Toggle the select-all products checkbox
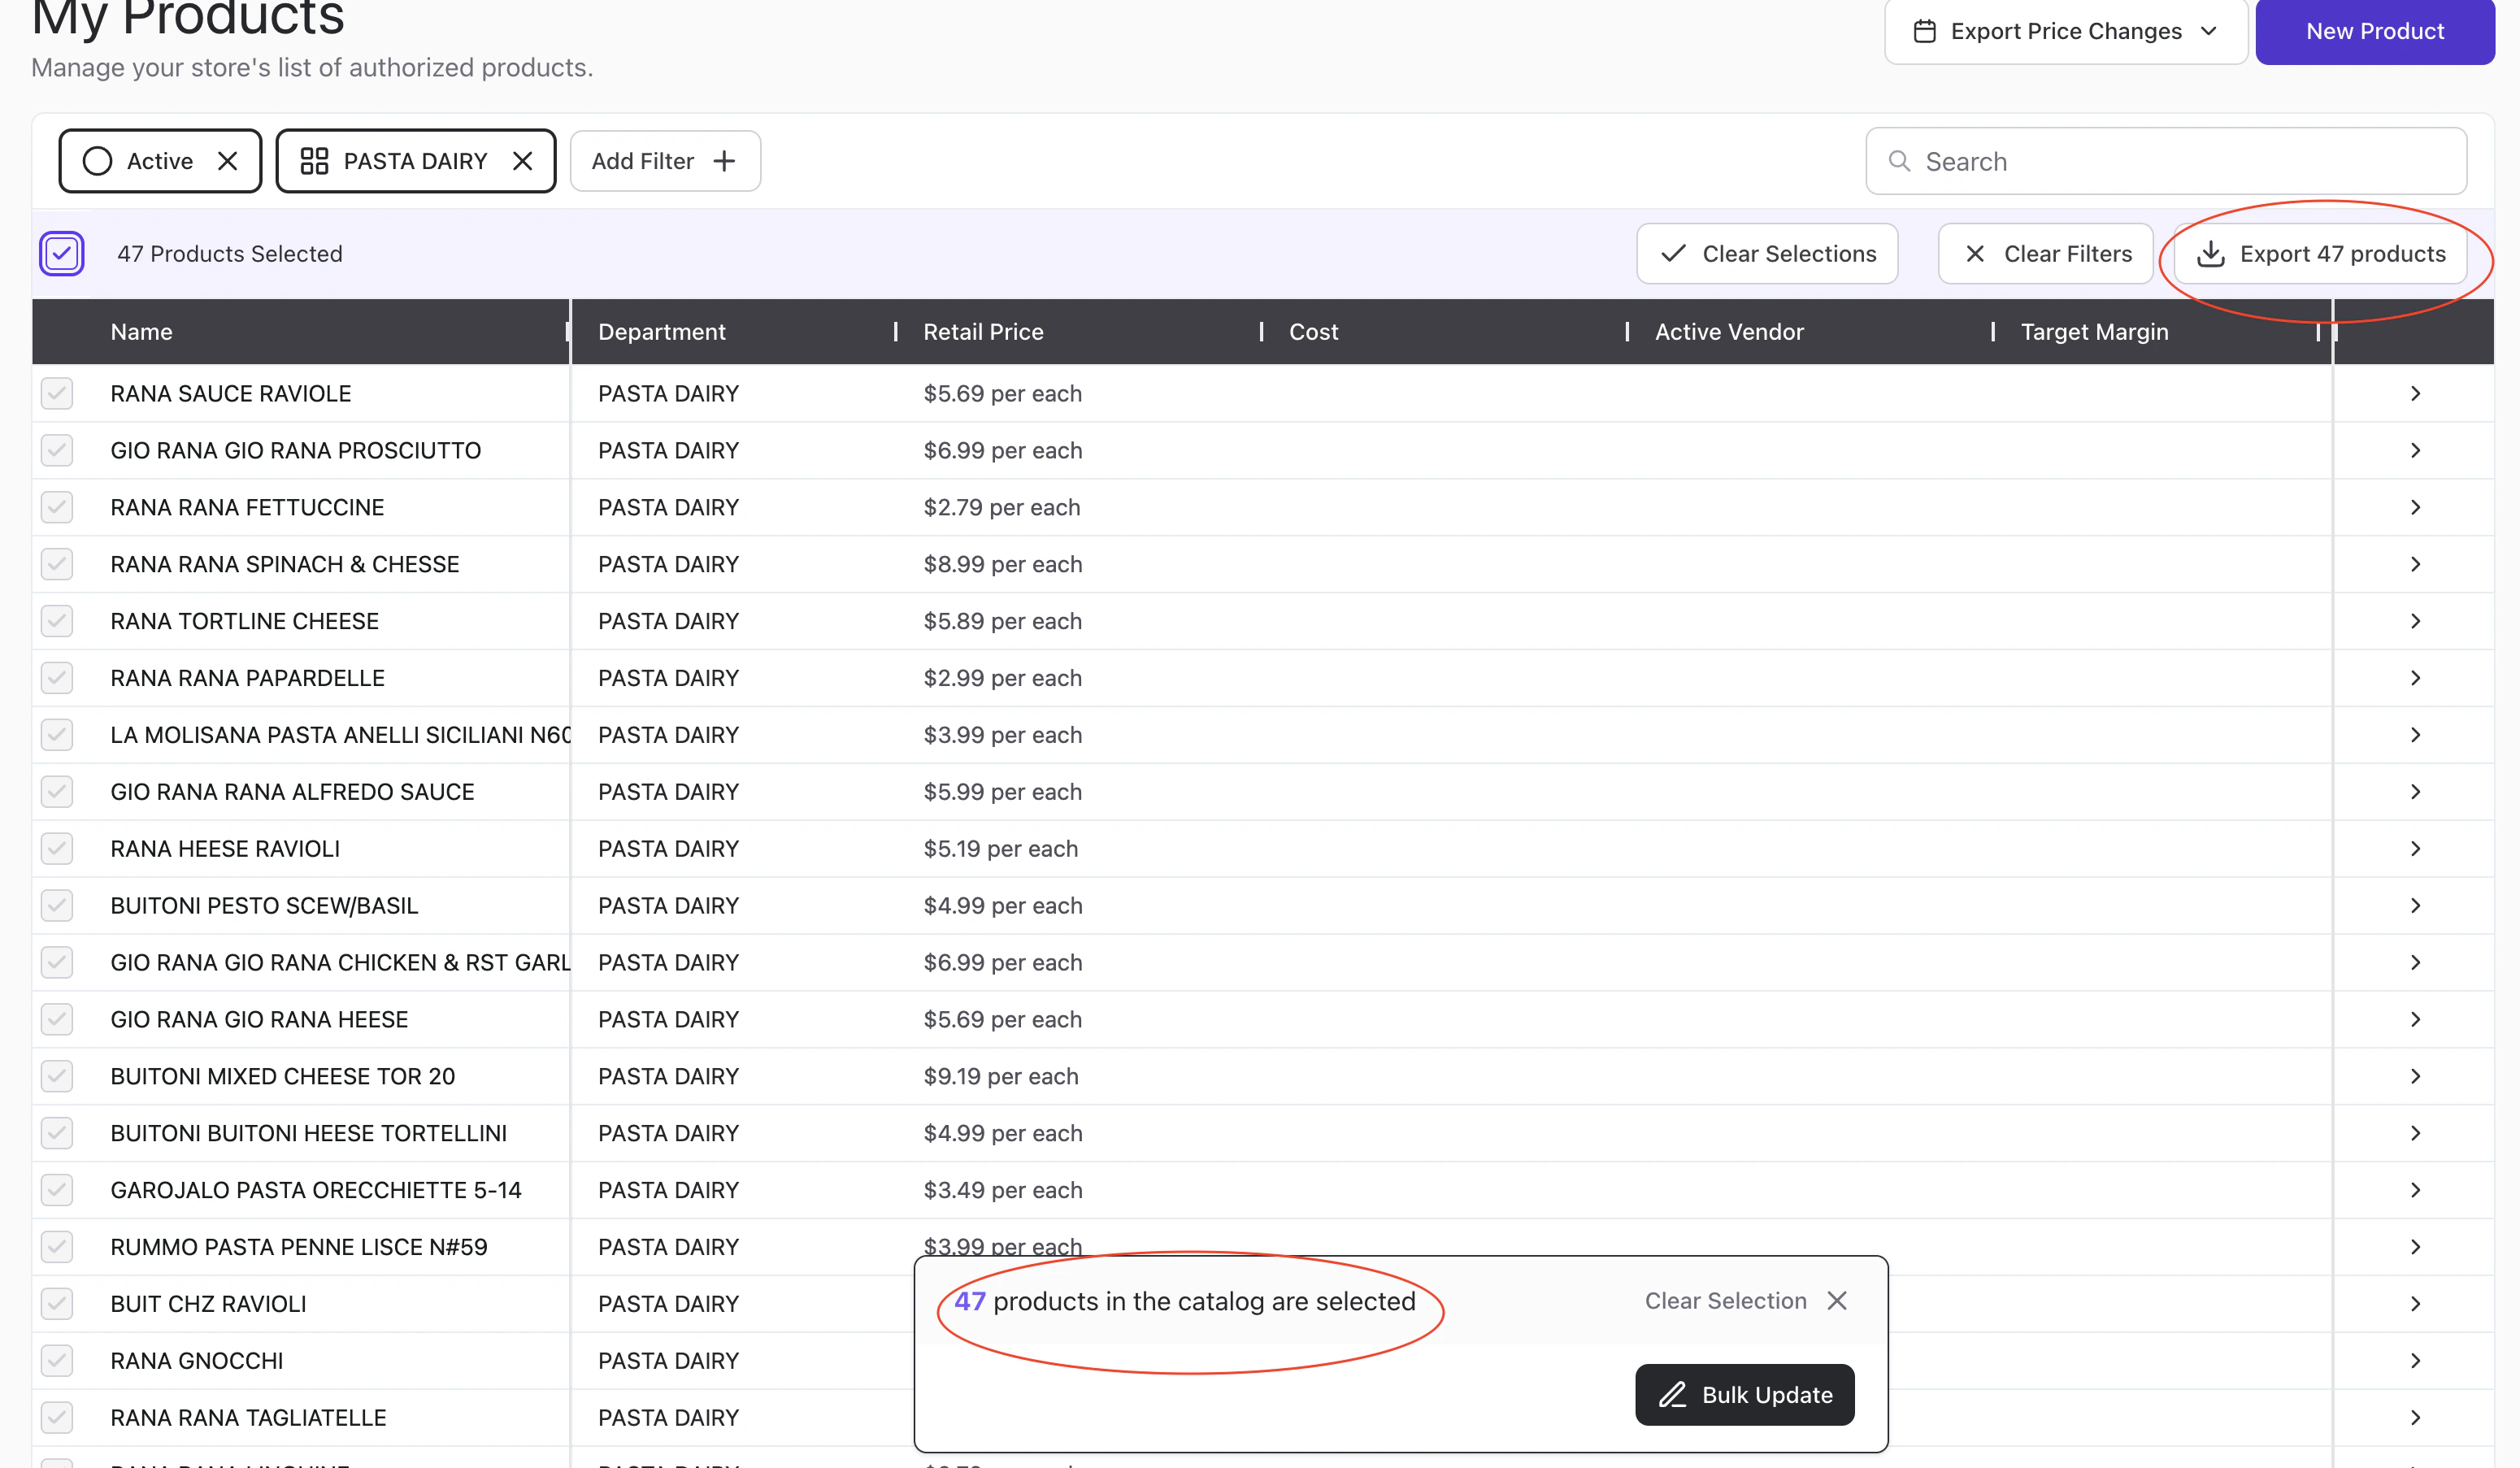 [62, 254]
